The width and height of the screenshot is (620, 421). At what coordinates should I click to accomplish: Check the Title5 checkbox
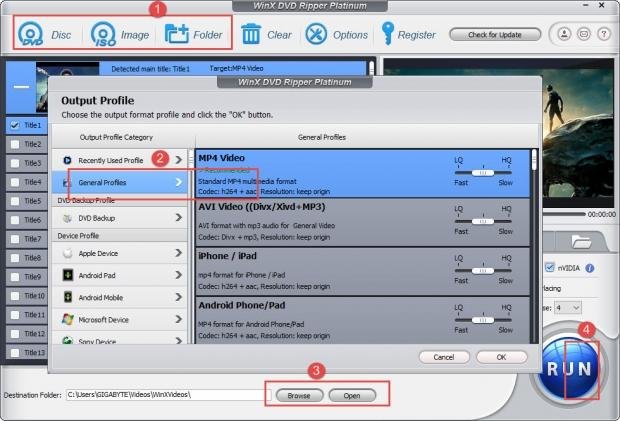(x=15, y=201)
